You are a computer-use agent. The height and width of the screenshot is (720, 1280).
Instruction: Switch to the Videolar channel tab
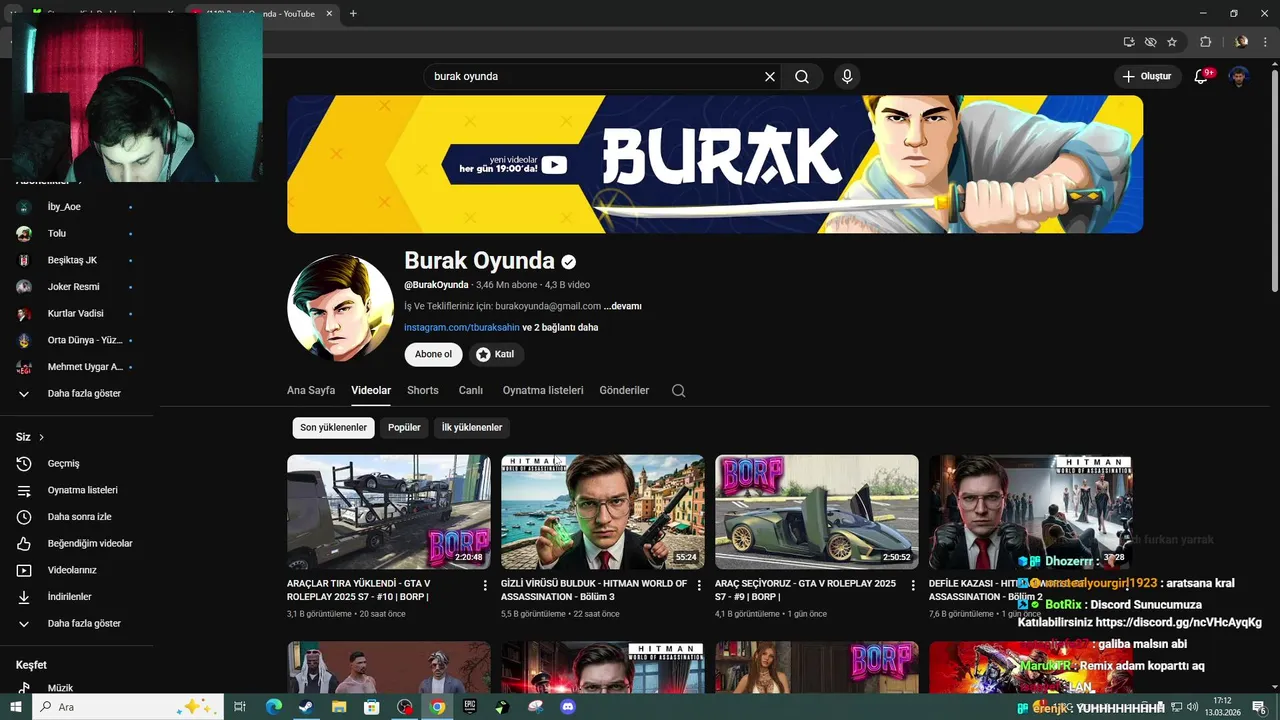pos(371,391)
